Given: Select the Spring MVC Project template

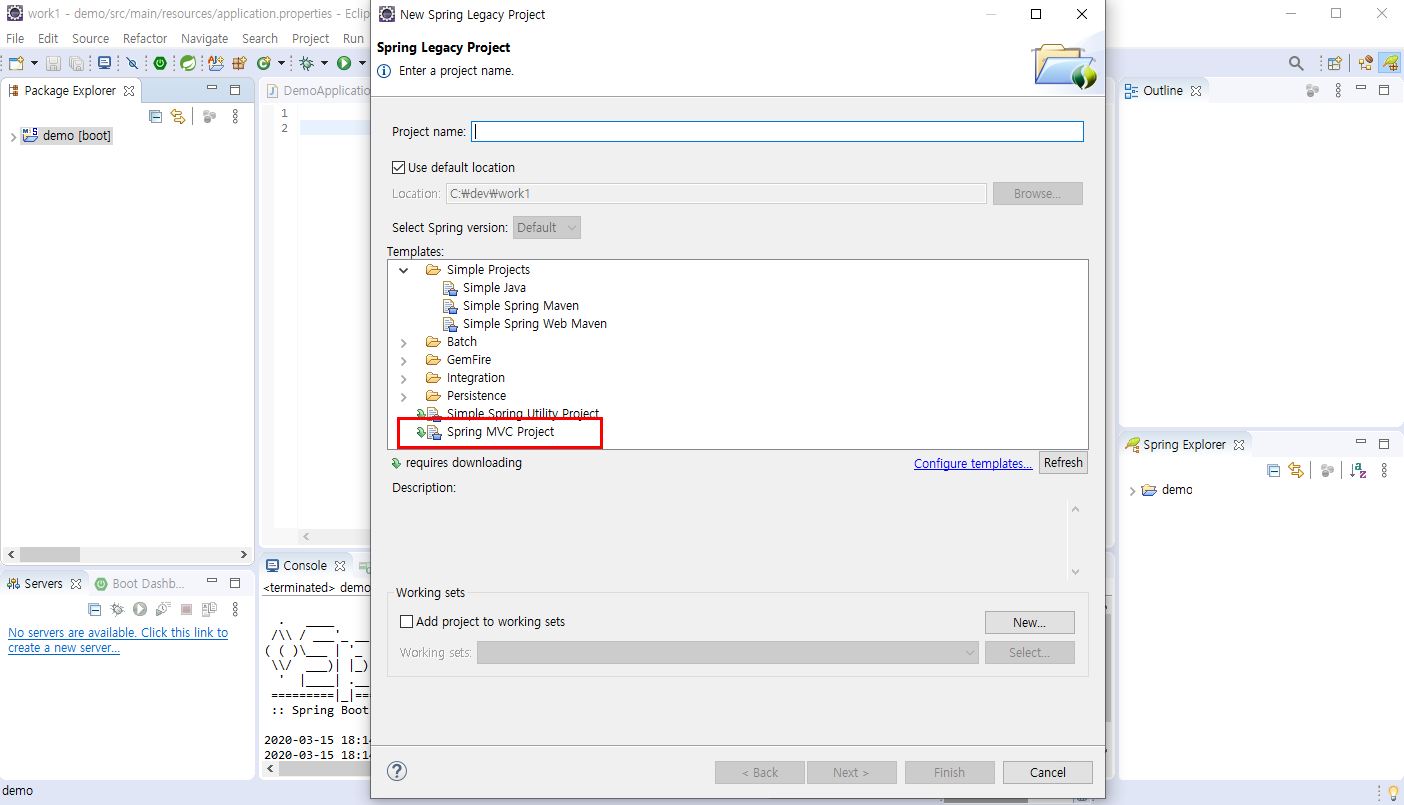Looking at the screenshot, I should (x=500, y=432).
